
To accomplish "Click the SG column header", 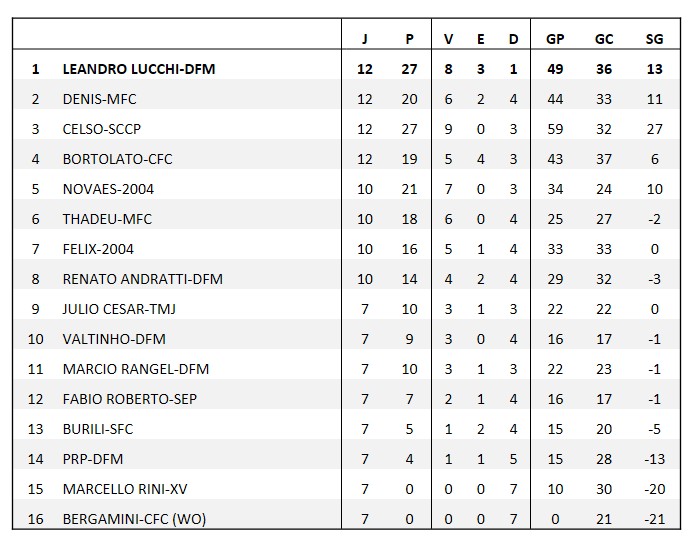I will (654, 39).
